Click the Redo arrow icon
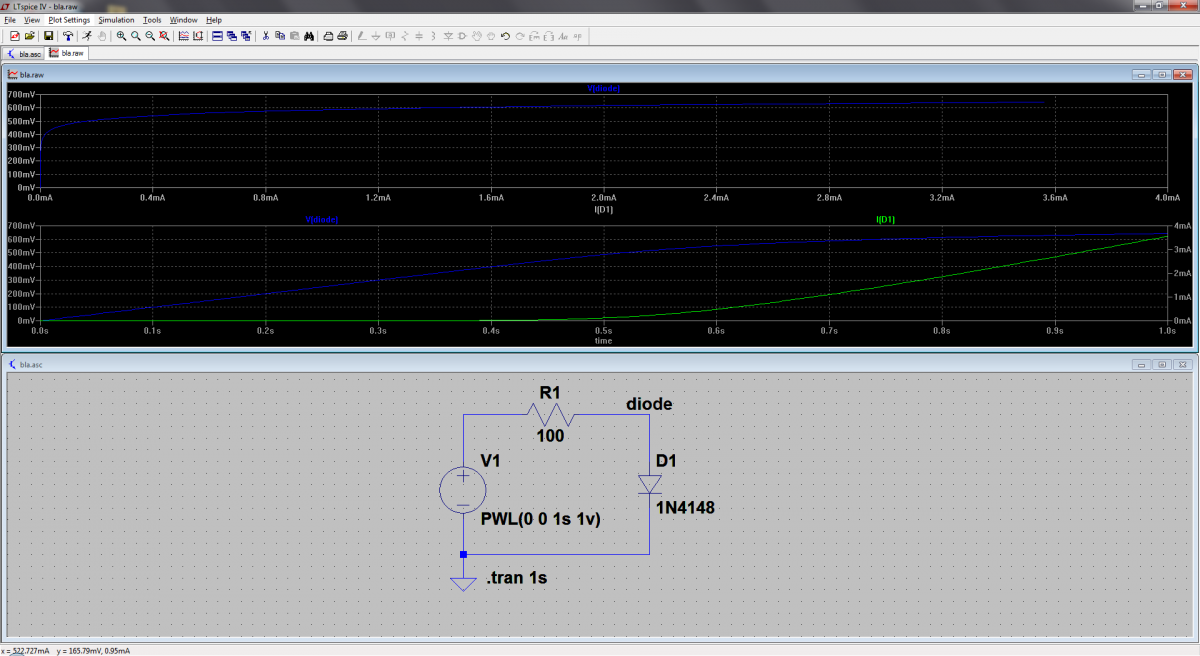Screen dimensions: 1200x656 (x=520, y=36)
